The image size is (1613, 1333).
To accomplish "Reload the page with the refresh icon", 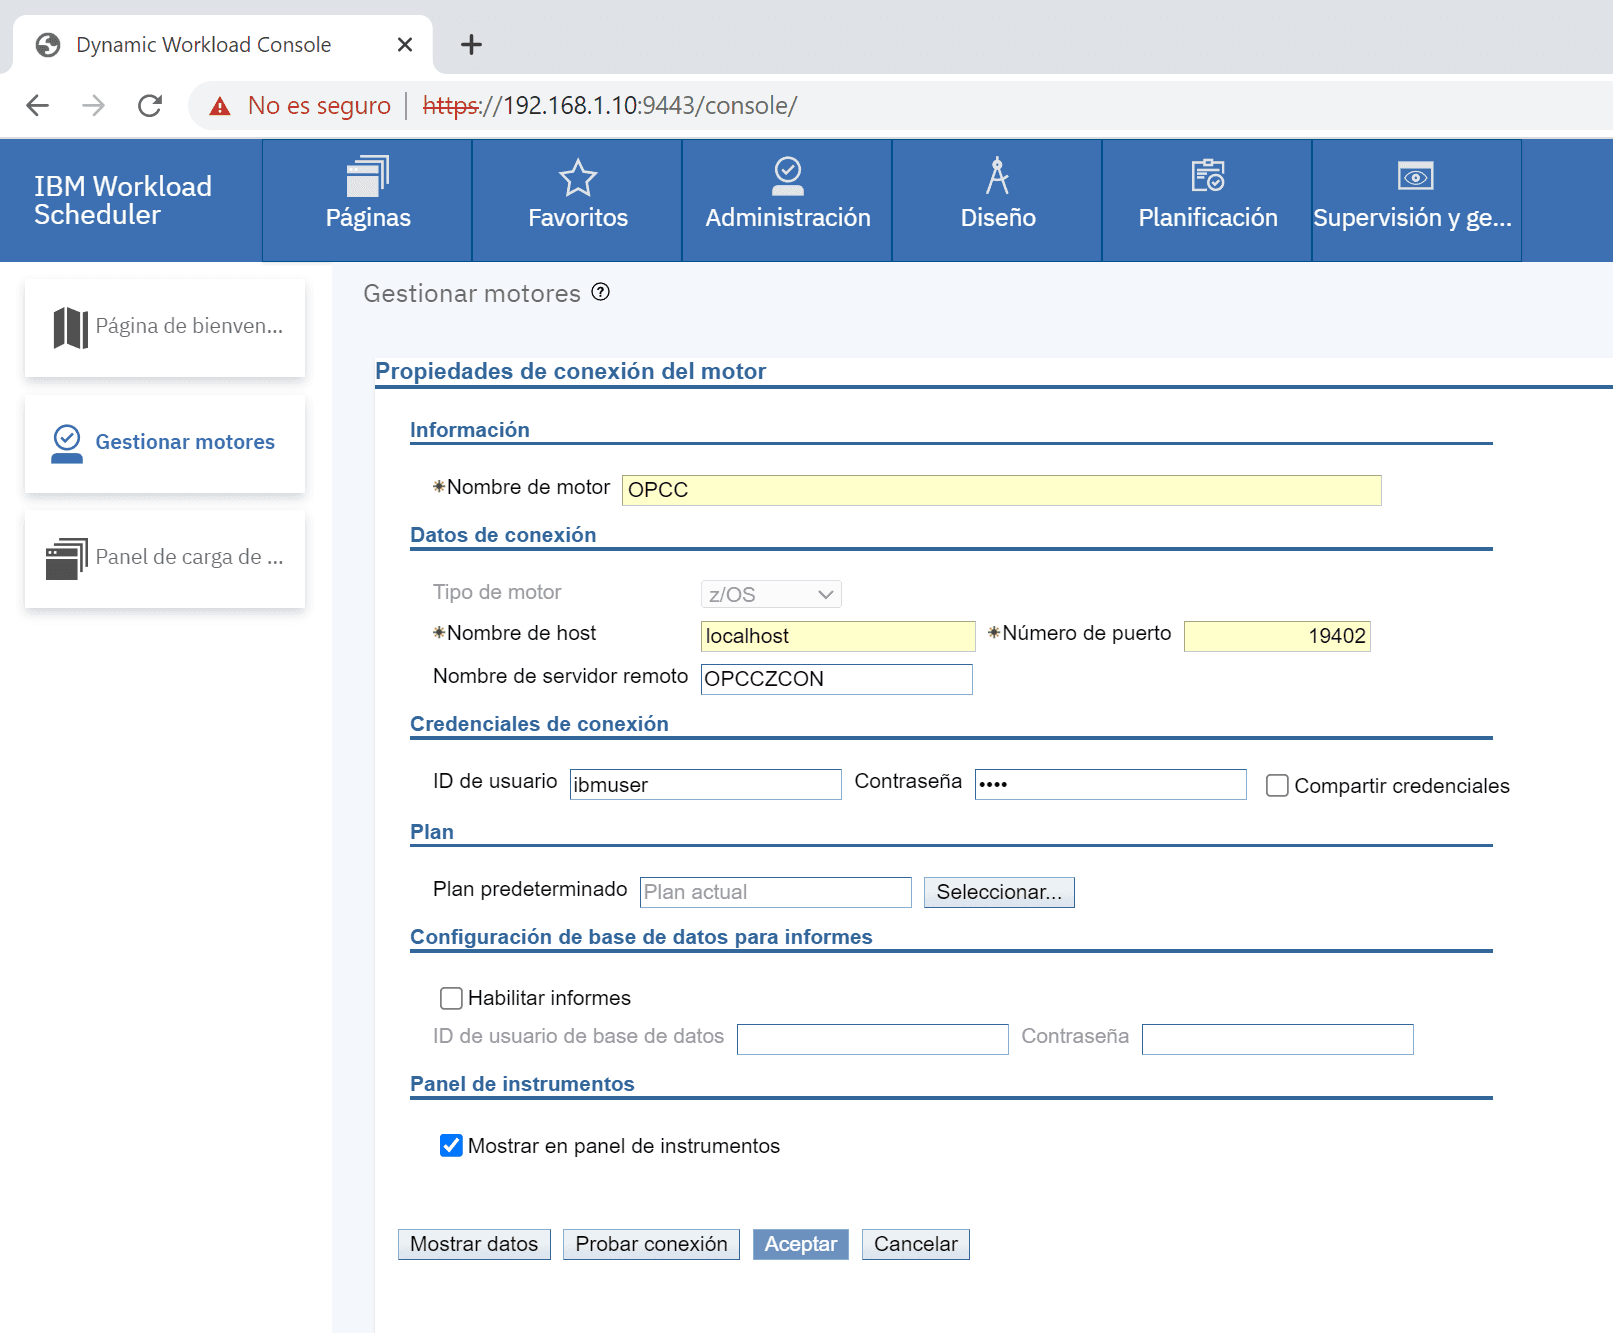I will click(x=150, y=105).
